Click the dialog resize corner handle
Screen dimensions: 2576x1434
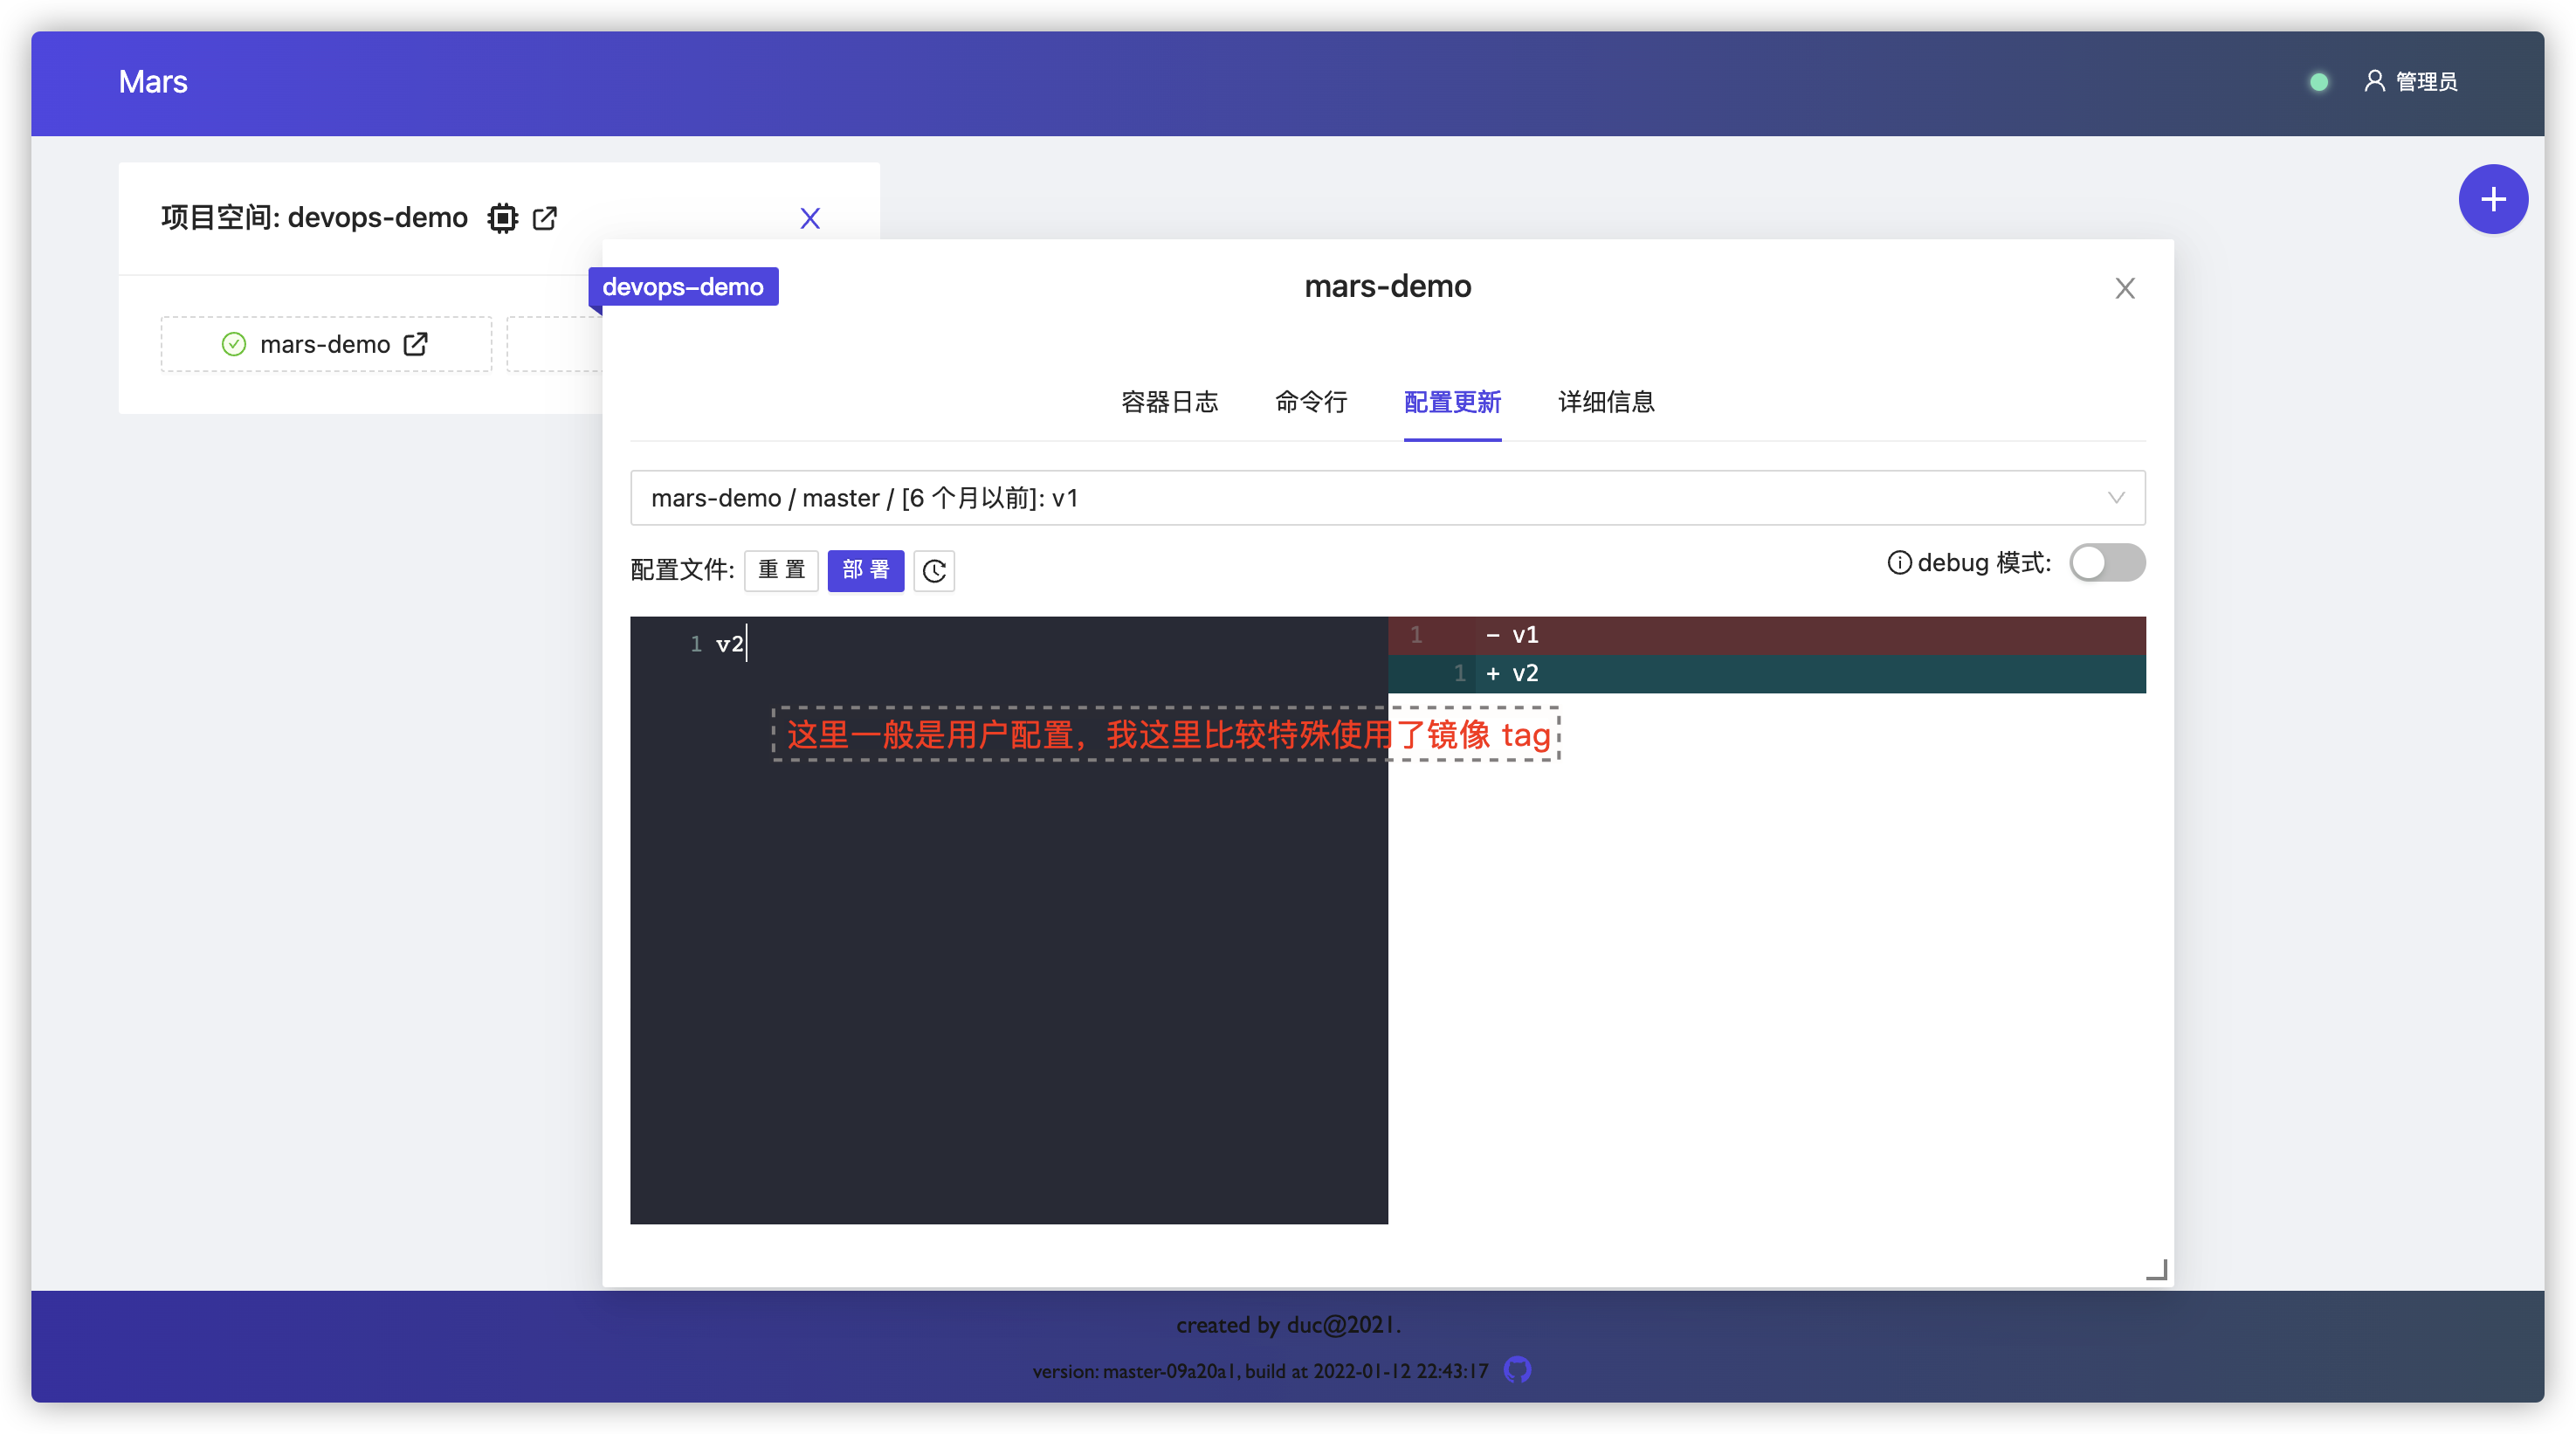tap(2156, 1269)
